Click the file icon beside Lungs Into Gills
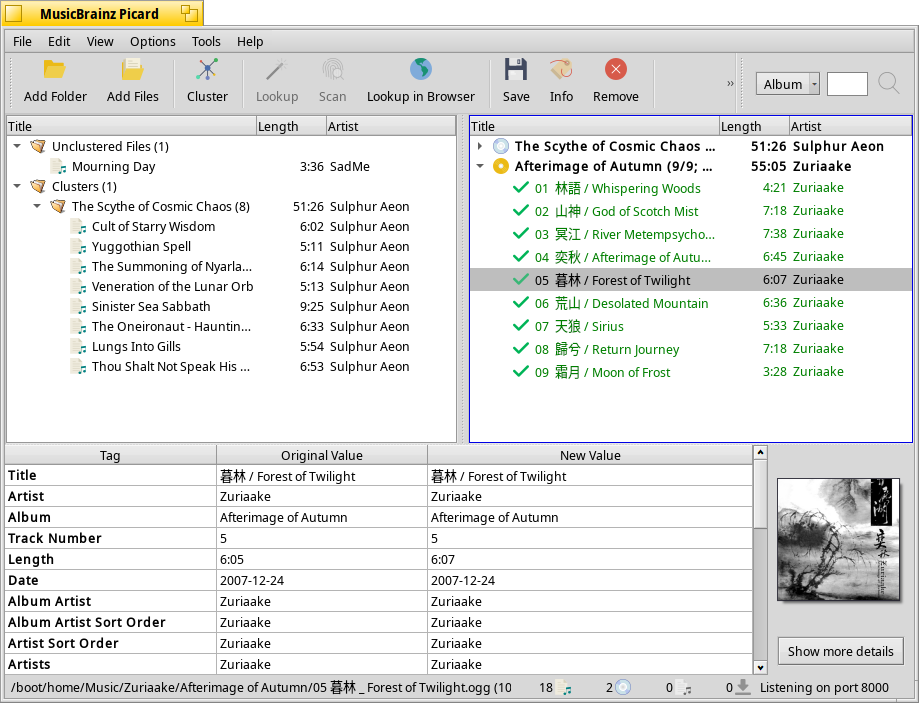 [79, 347]
